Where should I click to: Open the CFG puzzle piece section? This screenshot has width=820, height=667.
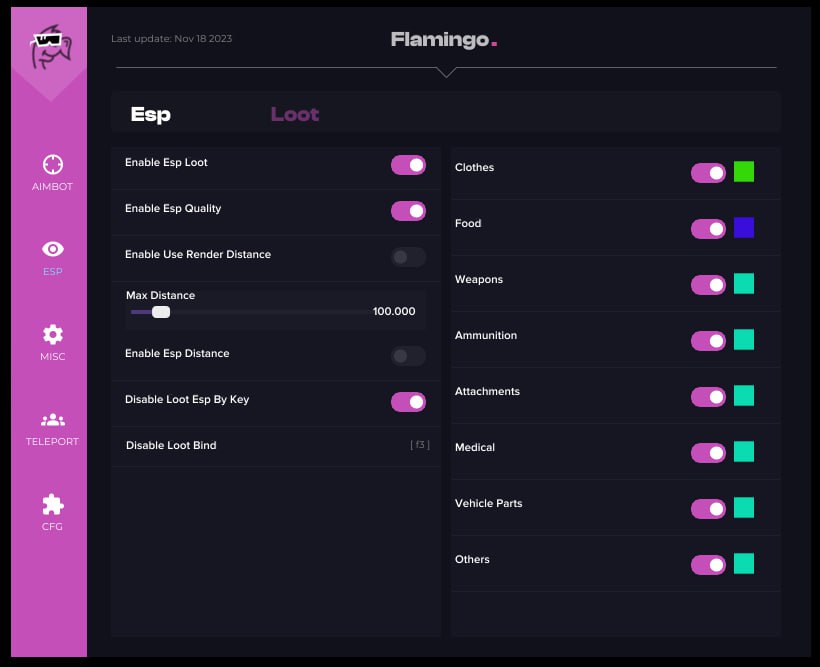52,513
